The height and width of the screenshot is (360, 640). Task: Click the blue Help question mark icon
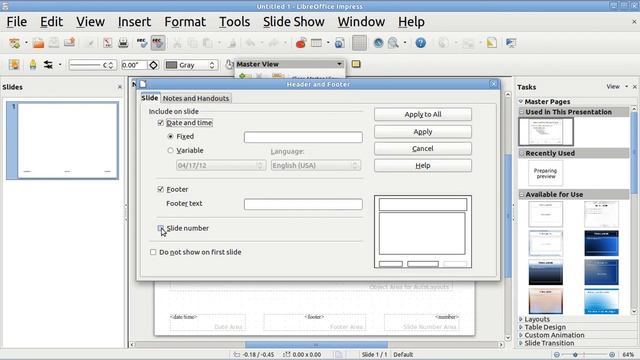pyautogui.click(x=420, y=42)
